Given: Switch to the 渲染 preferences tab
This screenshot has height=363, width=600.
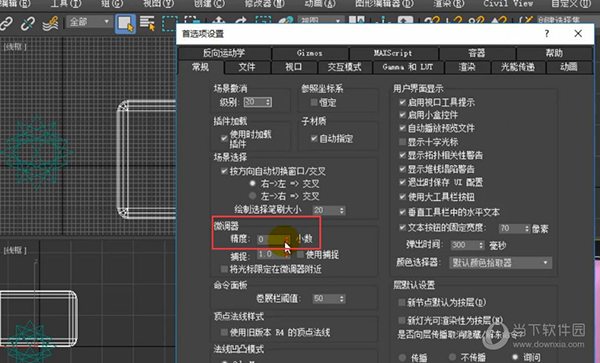Looking at the screenshot, I should tap(467, 67).
